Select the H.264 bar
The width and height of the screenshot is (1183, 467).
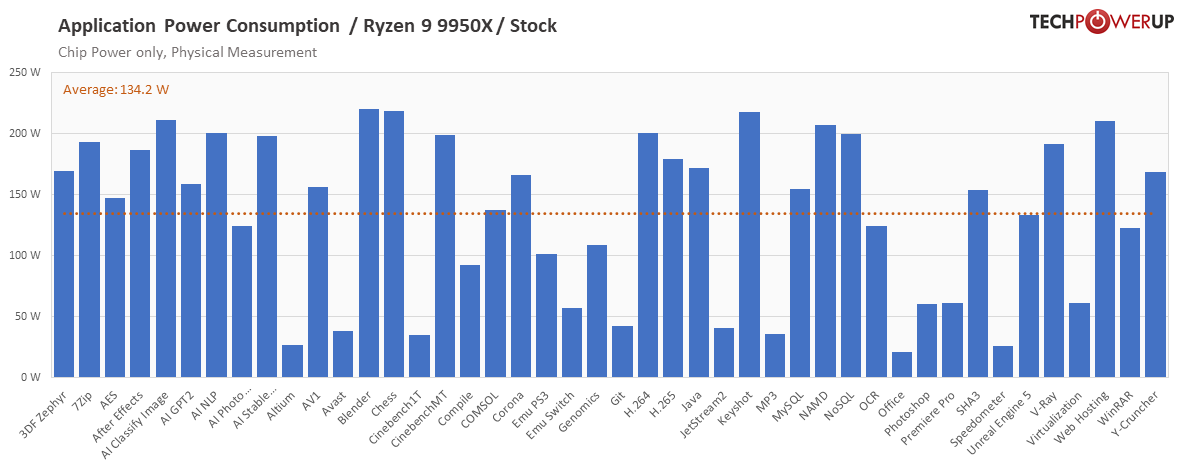647,255
